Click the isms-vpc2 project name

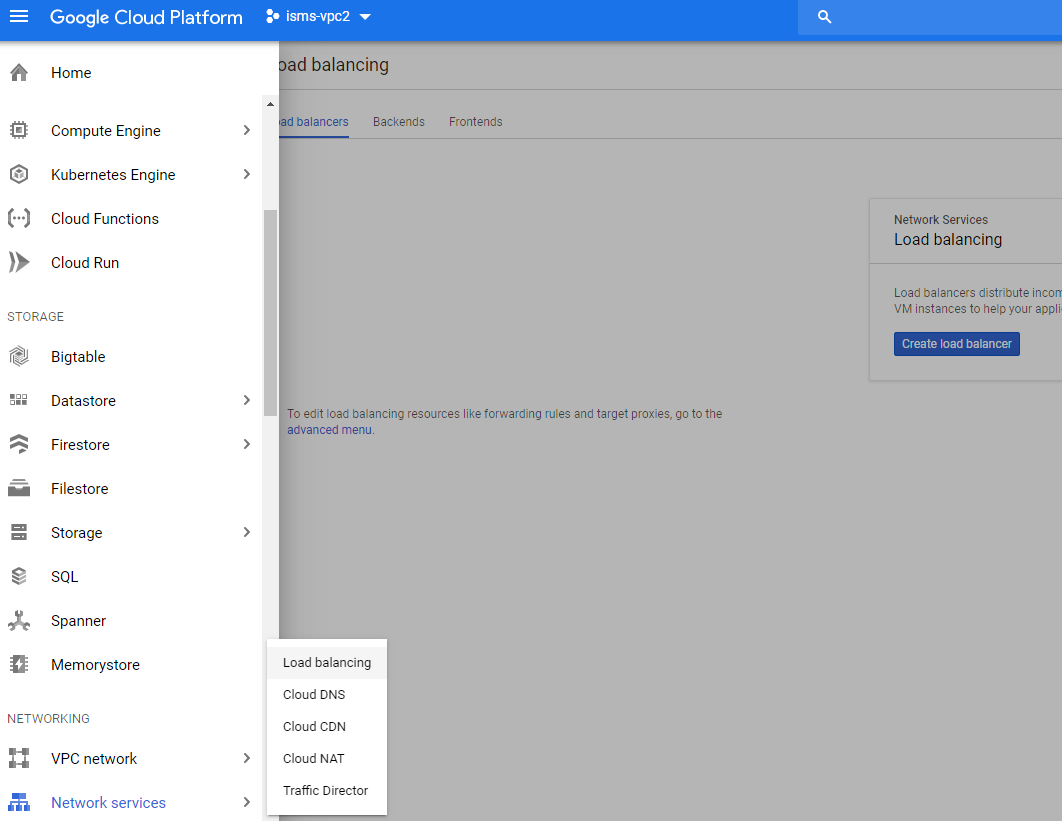(x=318, y=16)
